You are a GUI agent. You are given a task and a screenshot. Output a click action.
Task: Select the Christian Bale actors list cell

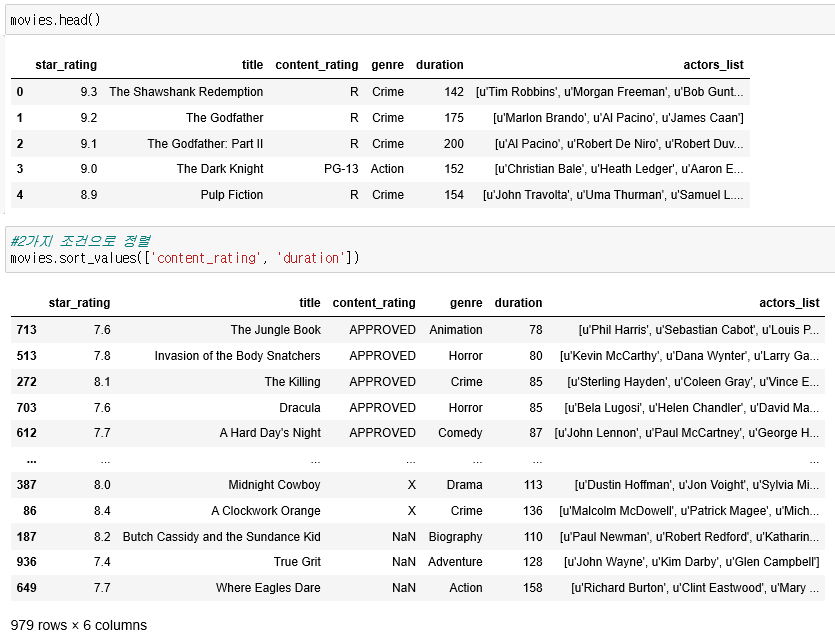pos(619,169)
